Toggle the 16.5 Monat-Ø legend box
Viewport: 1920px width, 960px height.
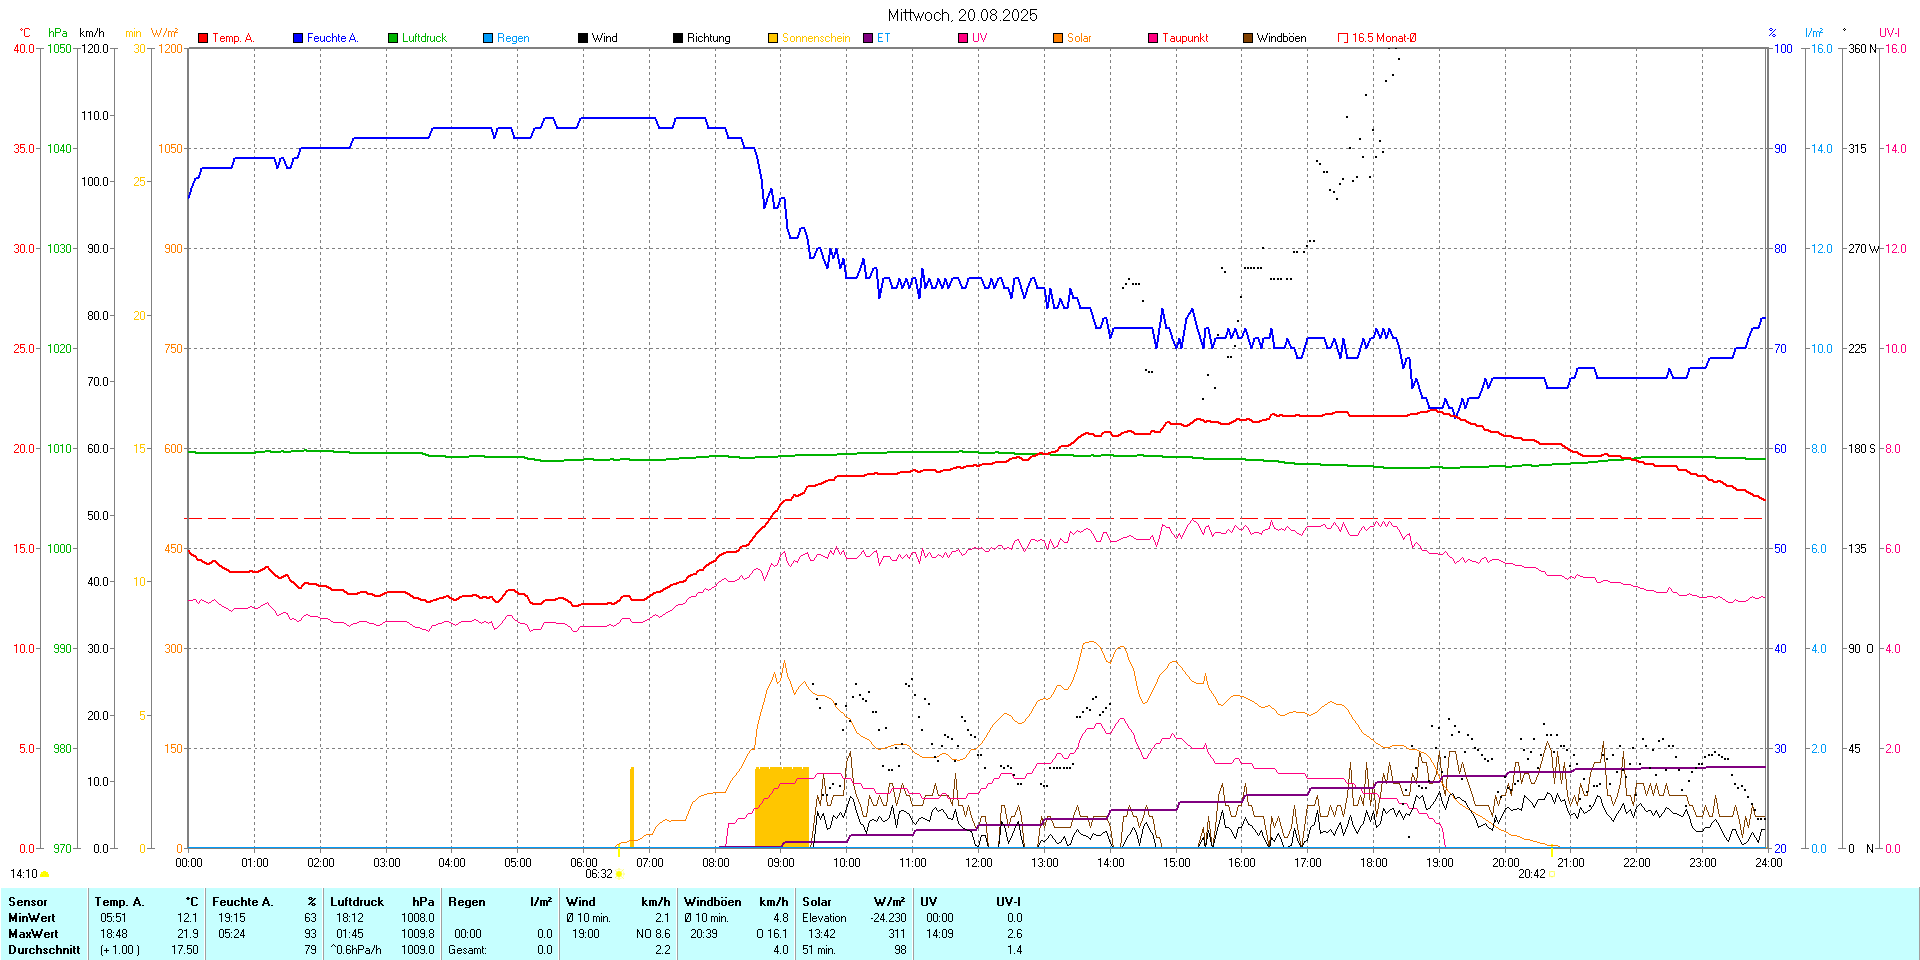pyautogui.click(x=1343, y=38)
